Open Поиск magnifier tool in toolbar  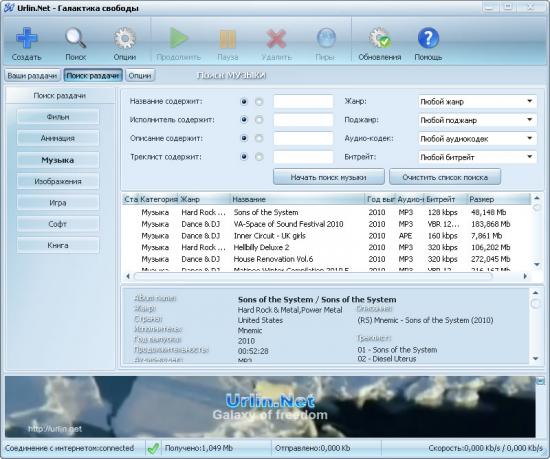point(75,38)
